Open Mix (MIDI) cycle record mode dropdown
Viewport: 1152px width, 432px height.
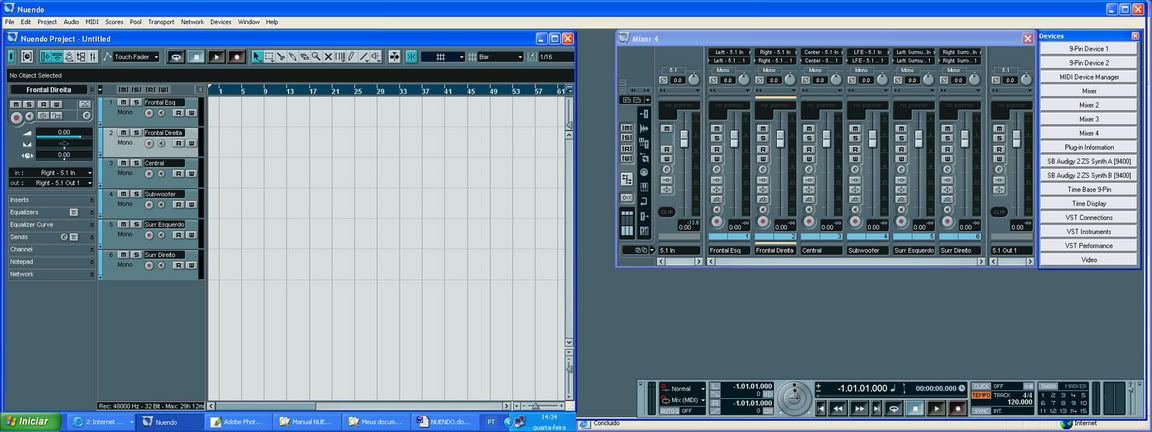(x=682, y=400)
